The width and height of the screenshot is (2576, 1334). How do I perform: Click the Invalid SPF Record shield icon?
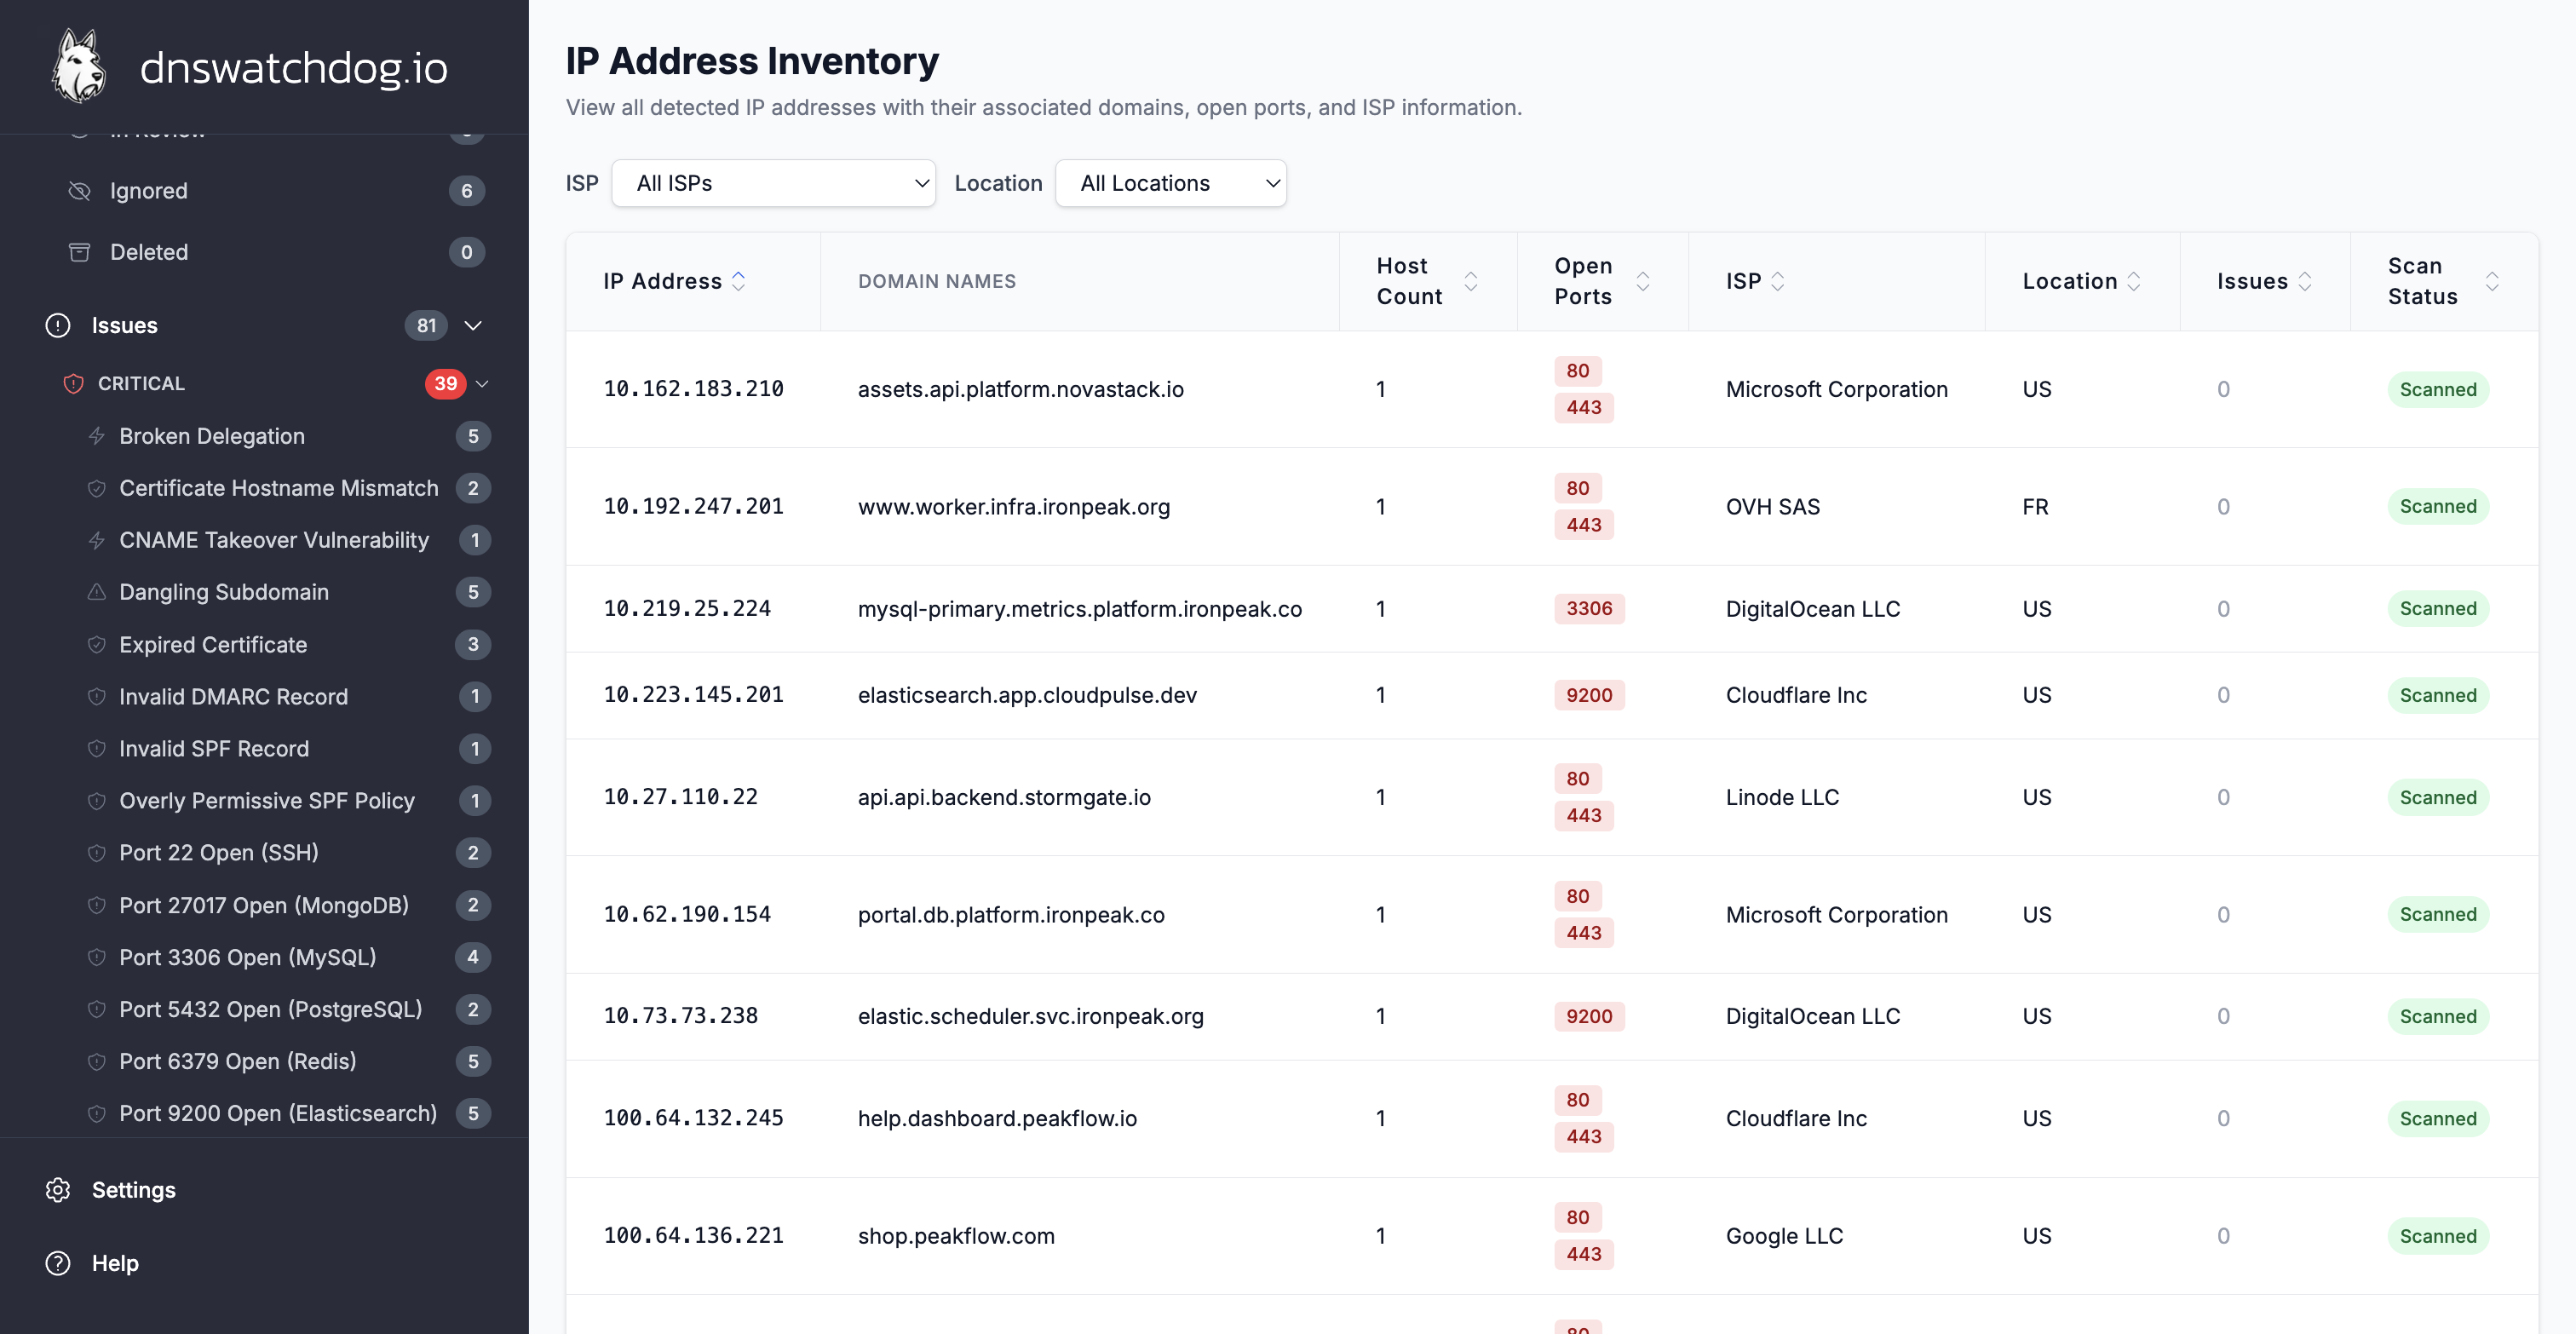pos(97,748)
